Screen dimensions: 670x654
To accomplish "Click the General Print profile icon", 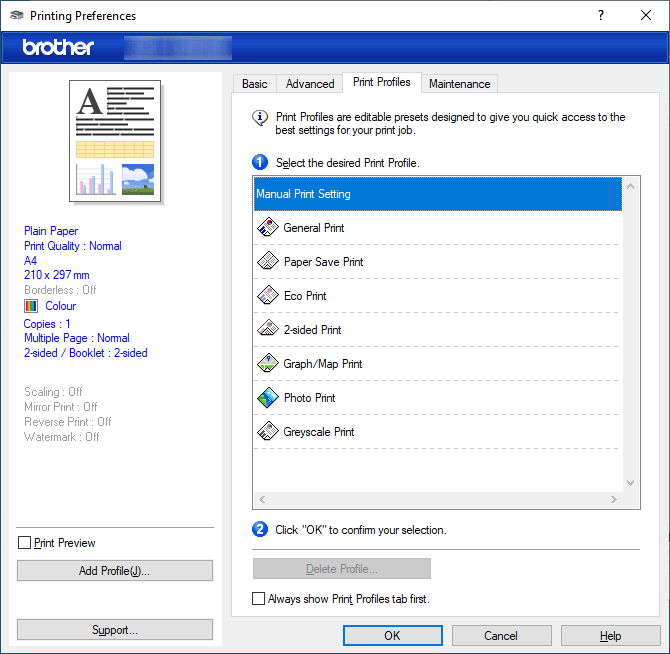I will point(267,228).
